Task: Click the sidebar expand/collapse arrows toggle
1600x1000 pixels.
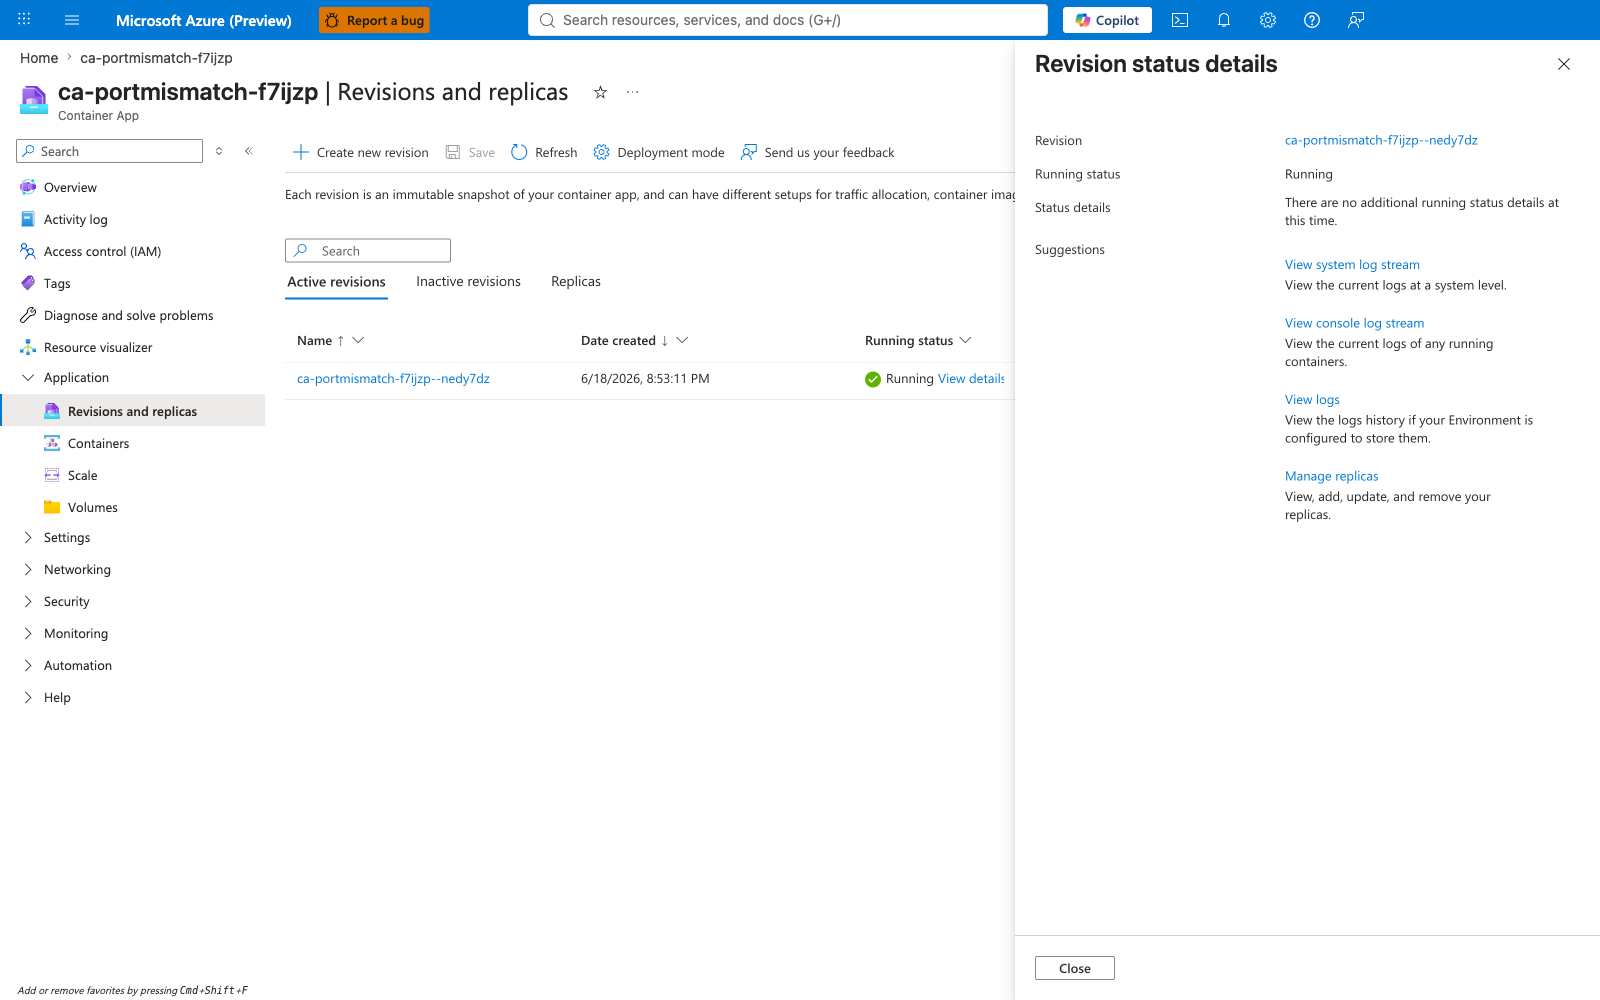Action: pos(219,151)
